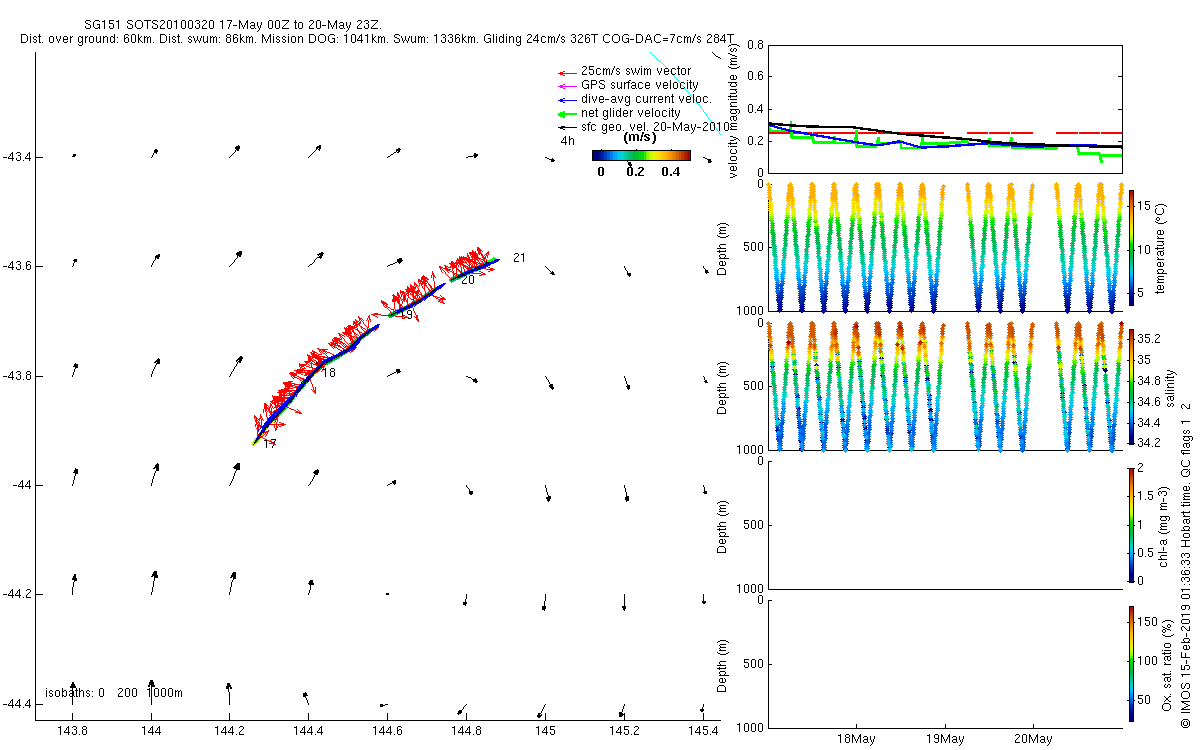The height and width of the screenshot is (750, 1200).
Task: Click the 'isobaths: 0 200 1000m' note
Action: point(114,693)
